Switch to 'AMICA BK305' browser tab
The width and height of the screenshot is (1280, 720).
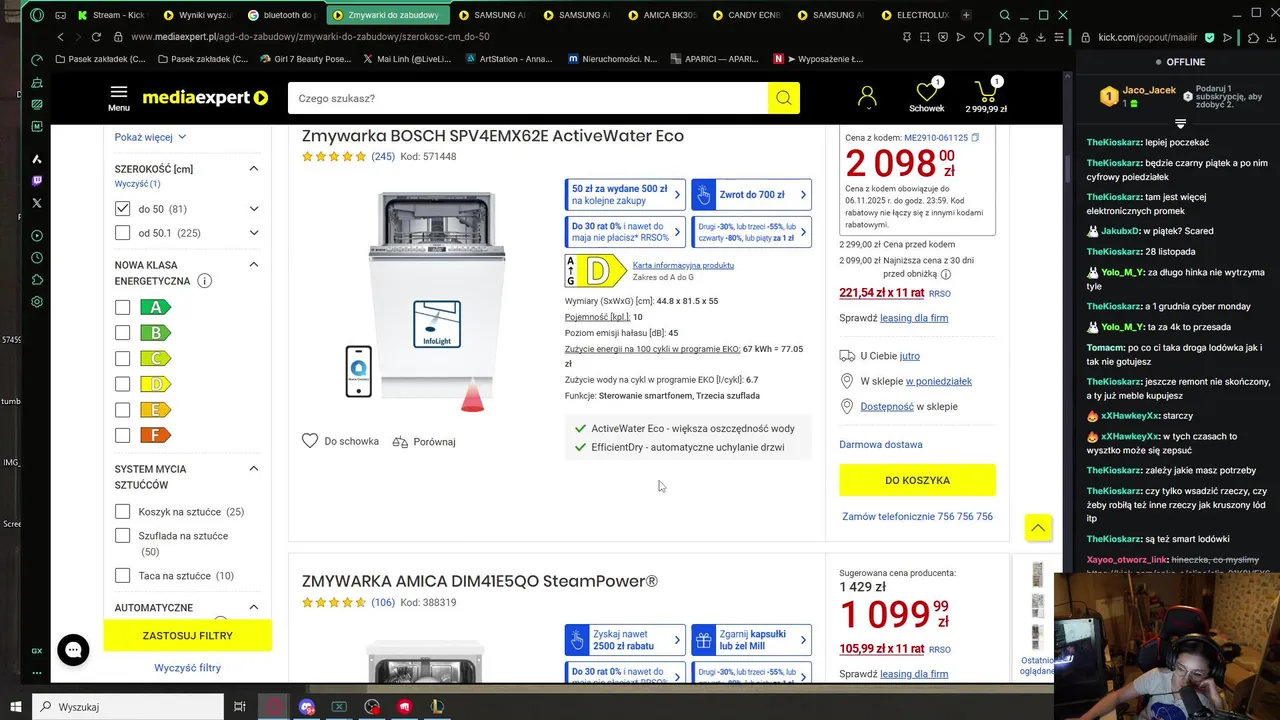click(x=665, y=15)
